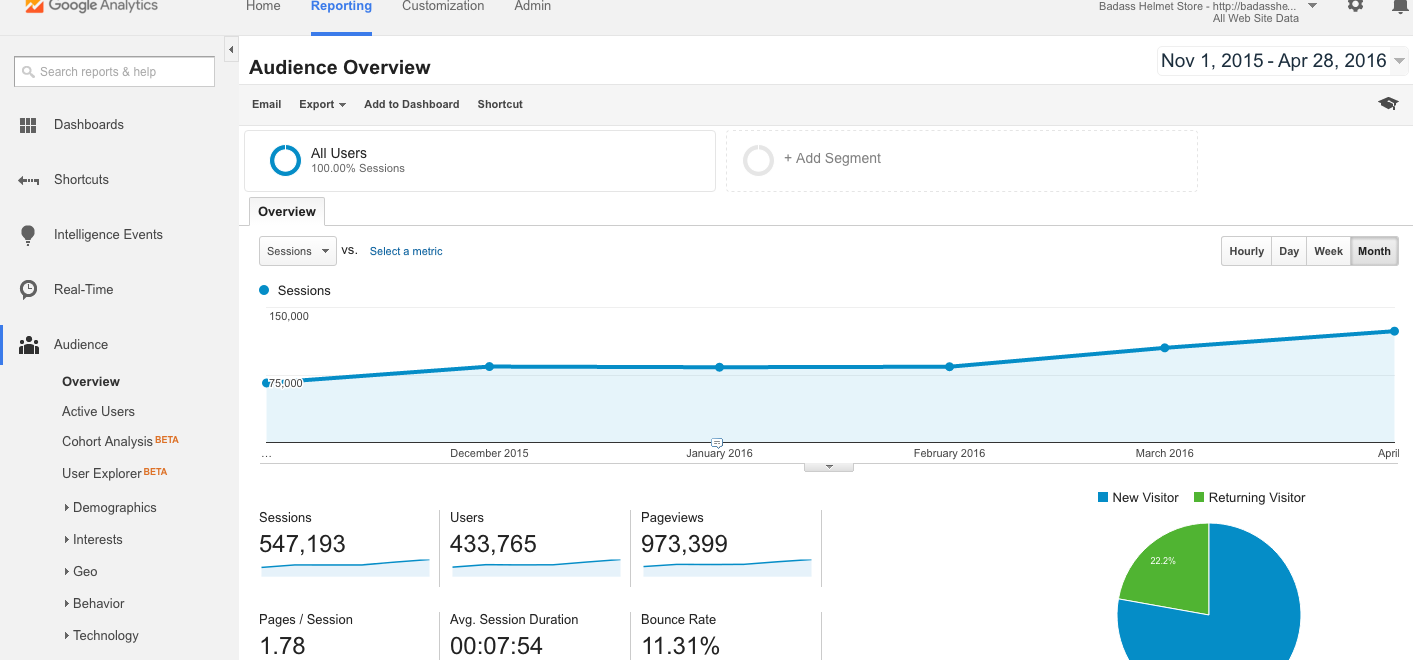The width and height of the screenshot is (1413, 660).
Task: Click the Bounce Rate value 11.31%
Action: (680, 646)
